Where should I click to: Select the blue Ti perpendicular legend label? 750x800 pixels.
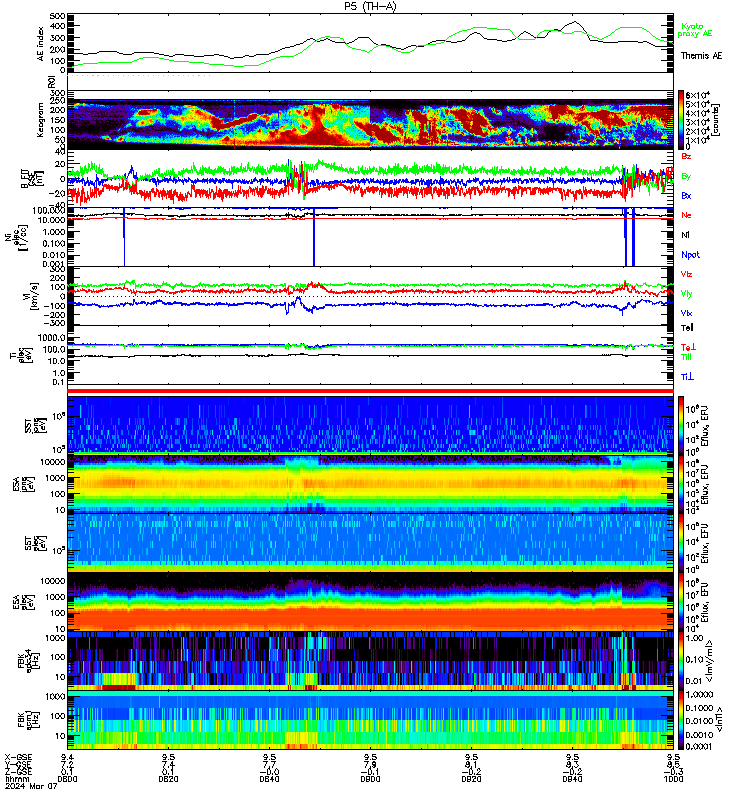tap(687, 377)
